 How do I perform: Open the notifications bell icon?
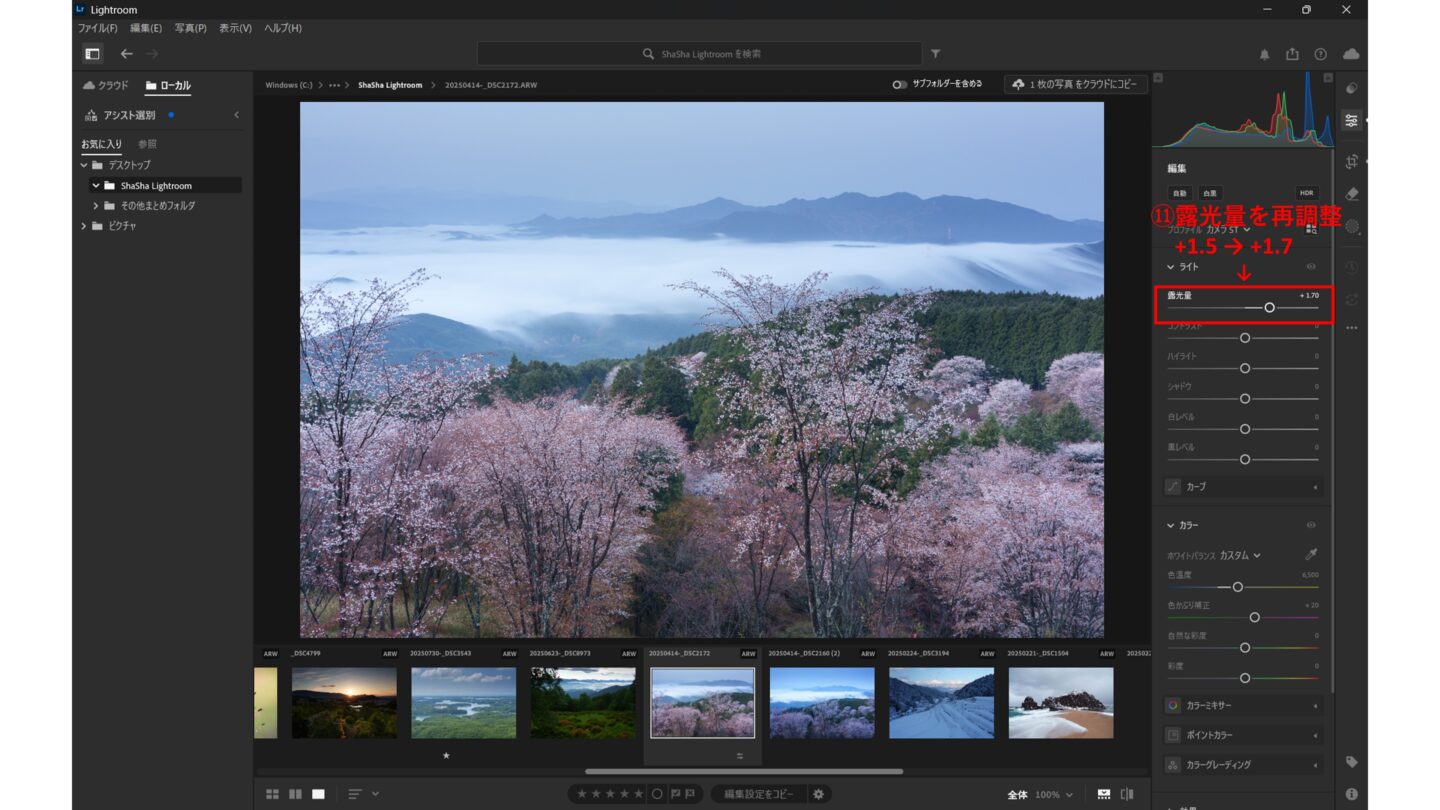coord(1264,54)
